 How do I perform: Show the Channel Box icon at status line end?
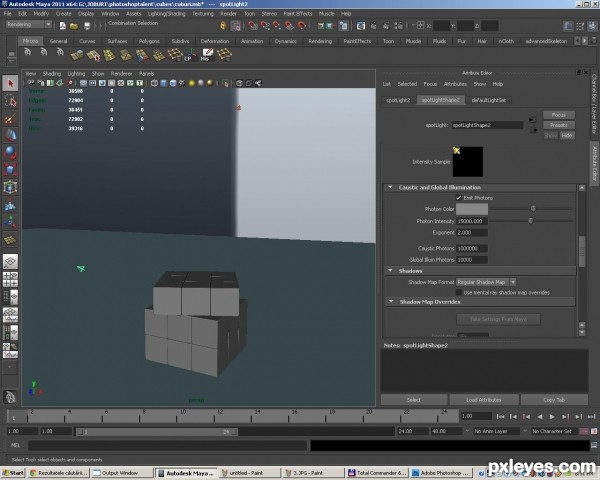pos(593,26)
